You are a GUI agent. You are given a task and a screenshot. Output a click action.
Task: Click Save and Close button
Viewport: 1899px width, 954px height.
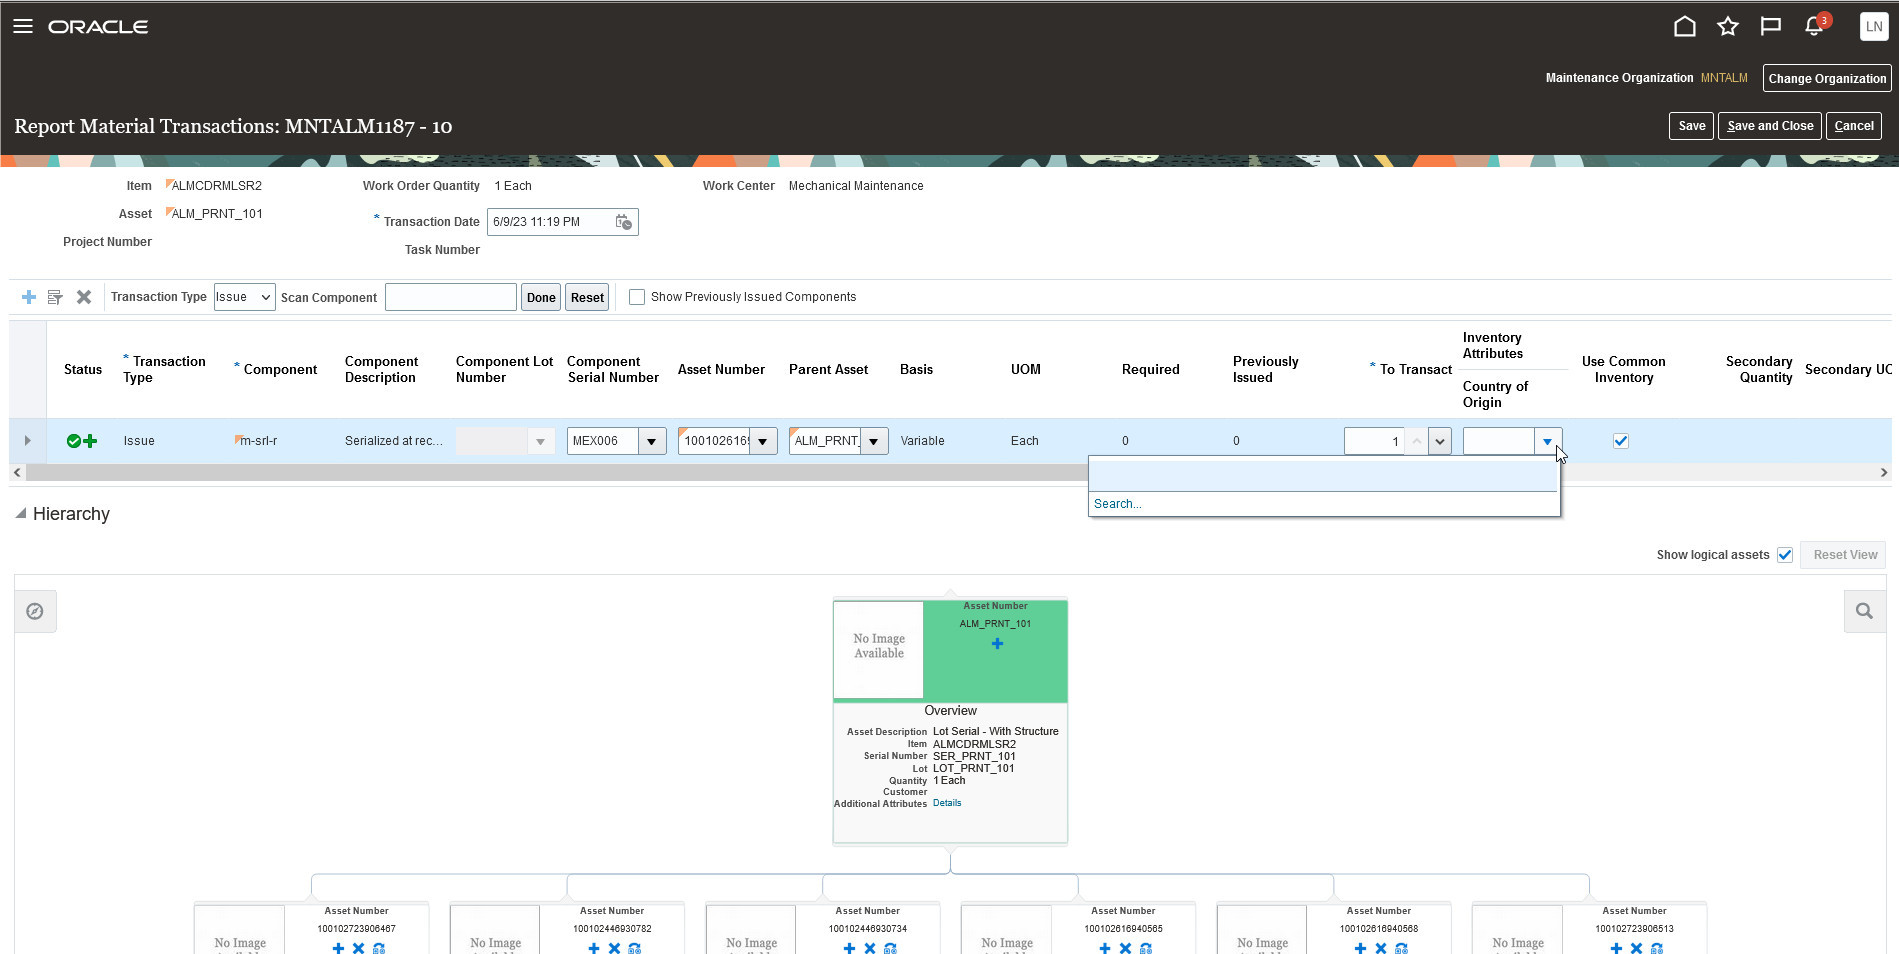(x=1770, y=126)
